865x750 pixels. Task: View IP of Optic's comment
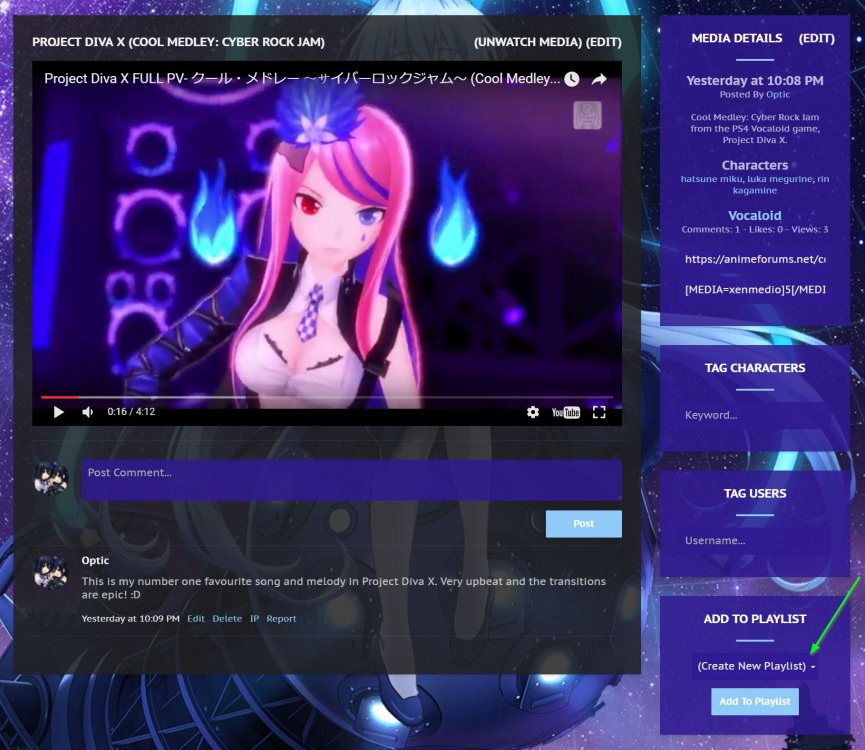[x=254, y=619]
